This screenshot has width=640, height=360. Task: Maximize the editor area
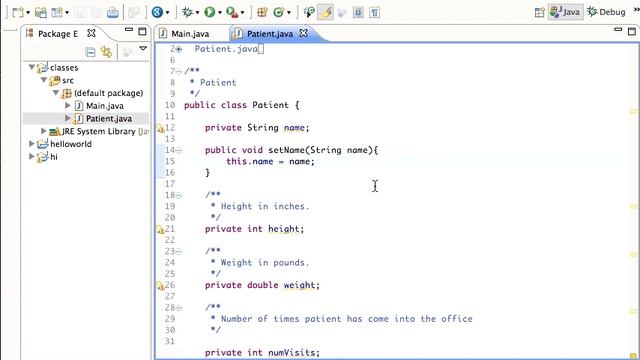point(632,31)
